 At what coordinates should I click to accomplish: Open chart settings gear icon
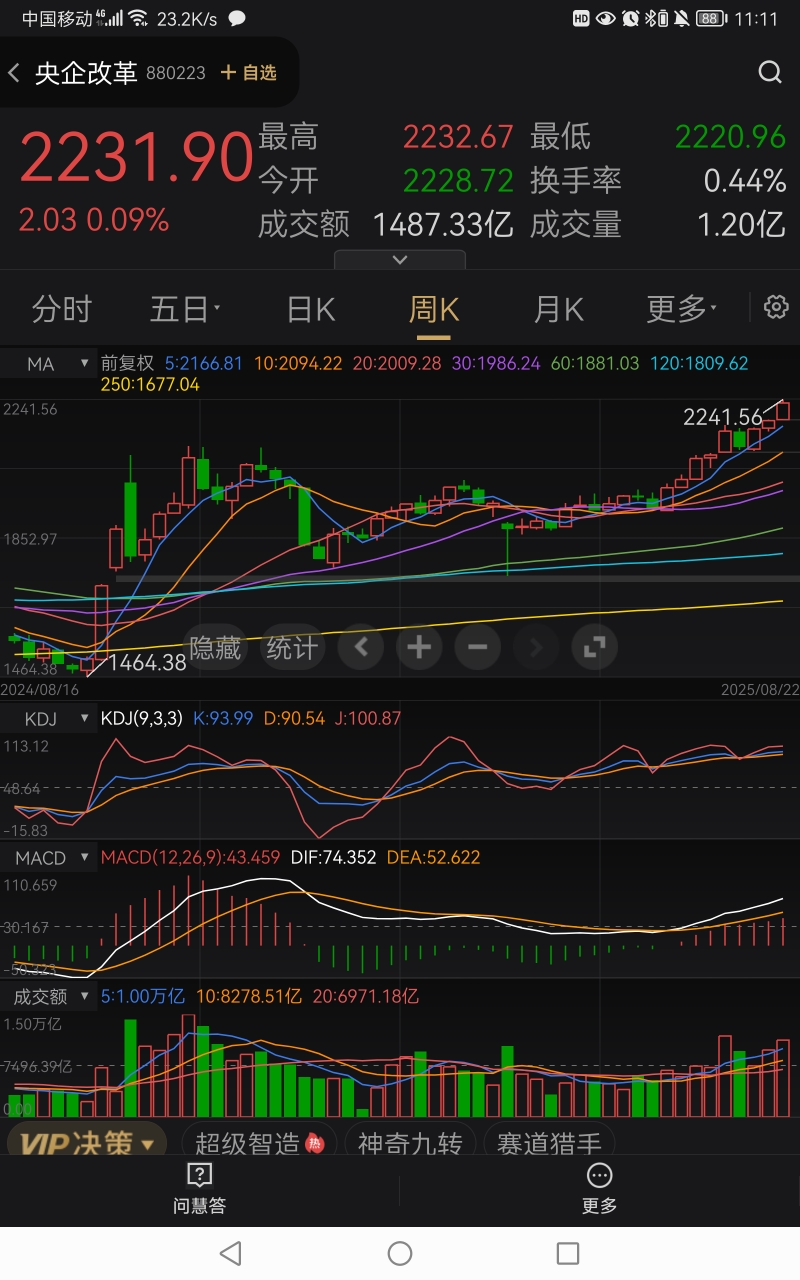coord(776,307)
